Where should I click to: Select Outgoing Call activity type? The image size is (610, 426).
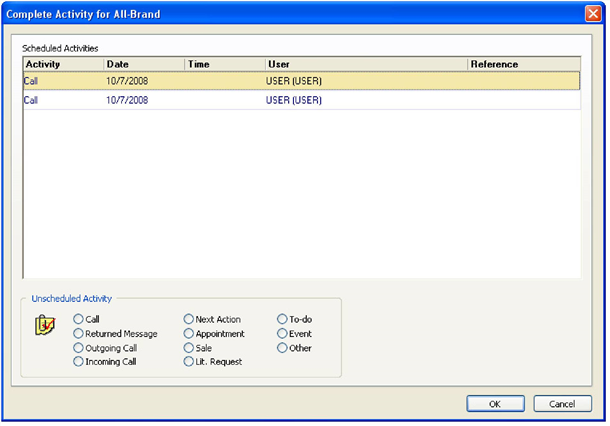[x=79, y=348]
